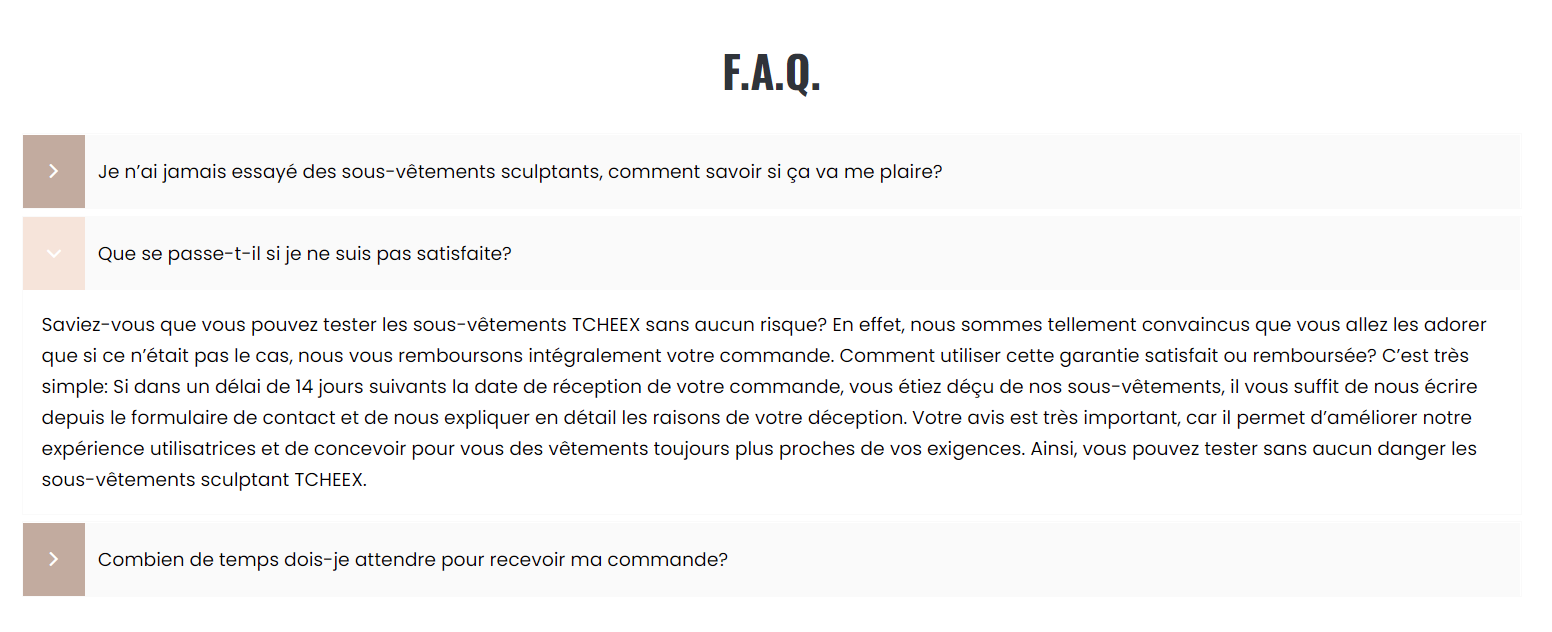
Task: Expand the sculpting underwear question chevron
Action: 54,172
